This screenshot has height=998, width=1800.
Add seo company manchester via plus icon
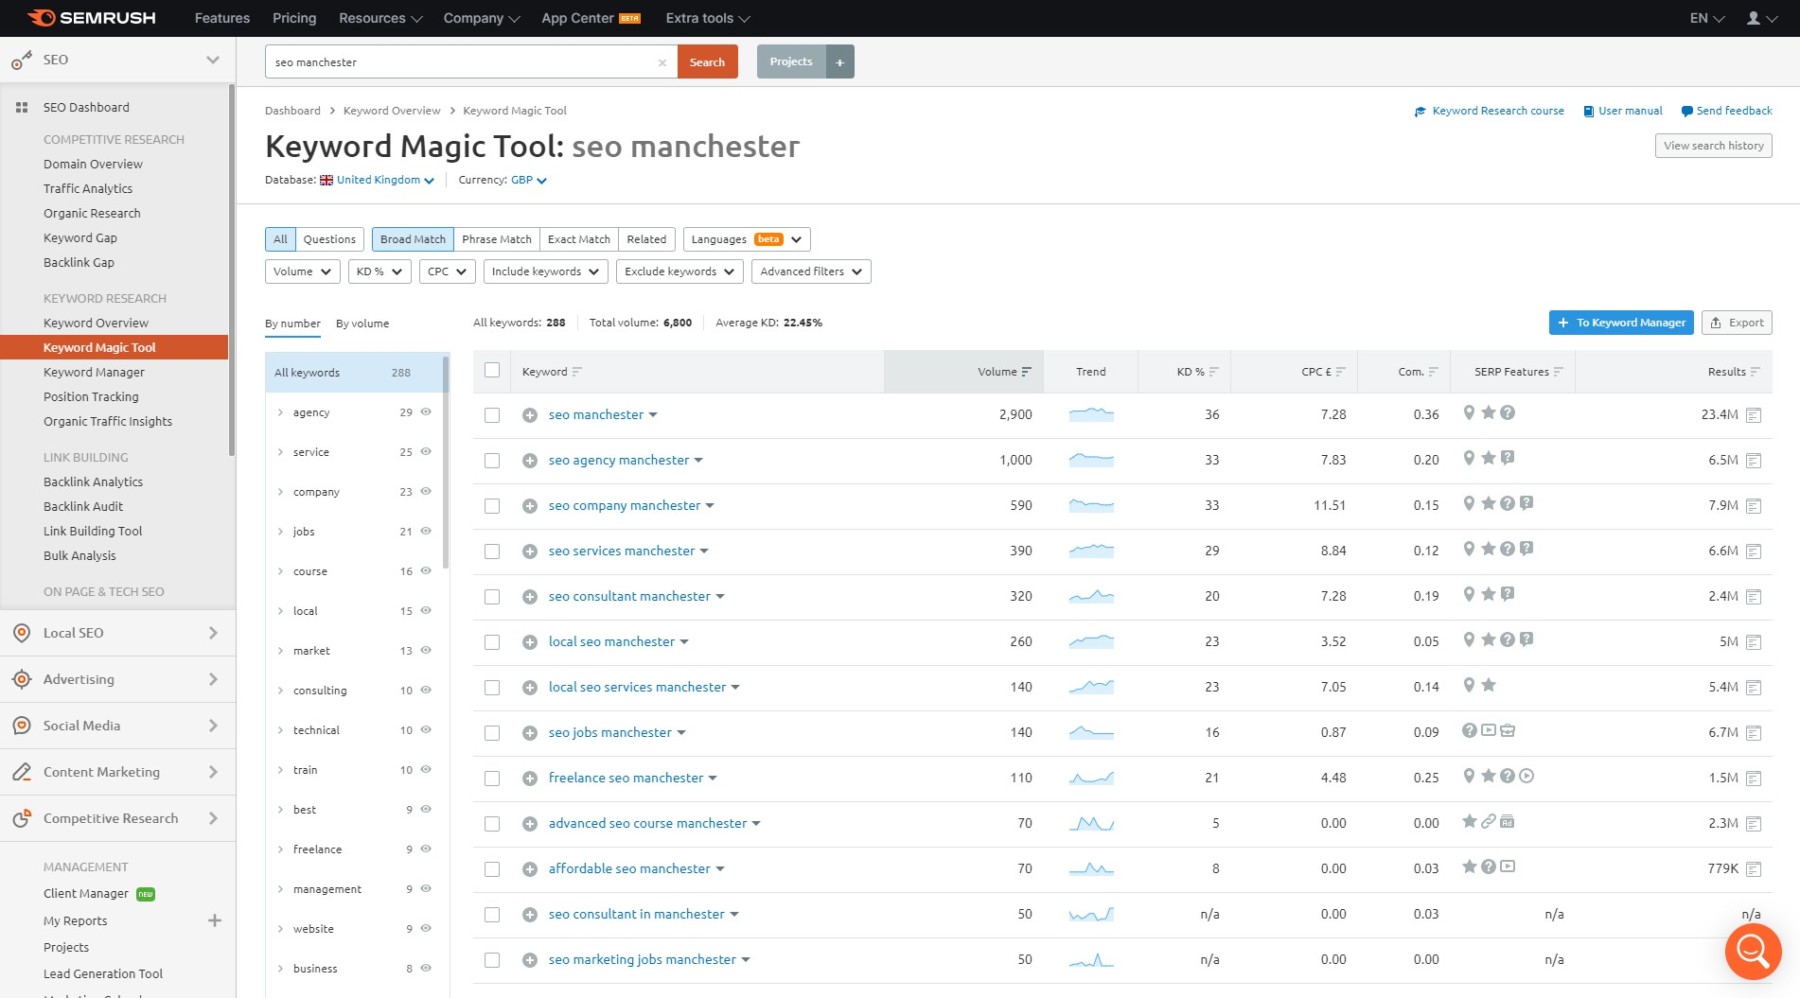pyautogui.click(x=530, y=506)
